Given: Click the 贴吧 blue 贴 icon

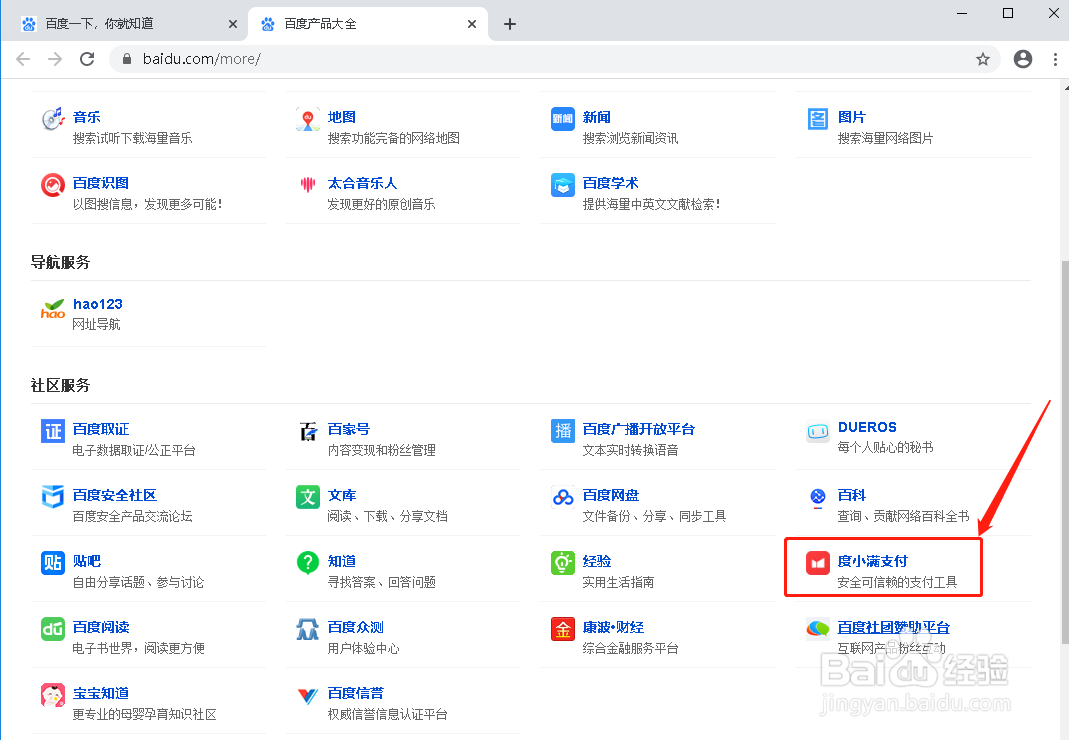Looking at the screenshot, I should [x=52, y=563].
